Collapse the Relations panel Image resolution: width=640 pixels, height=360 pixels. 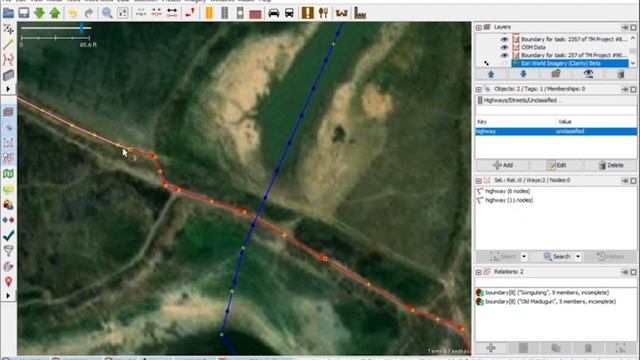(x=479, y=272)
